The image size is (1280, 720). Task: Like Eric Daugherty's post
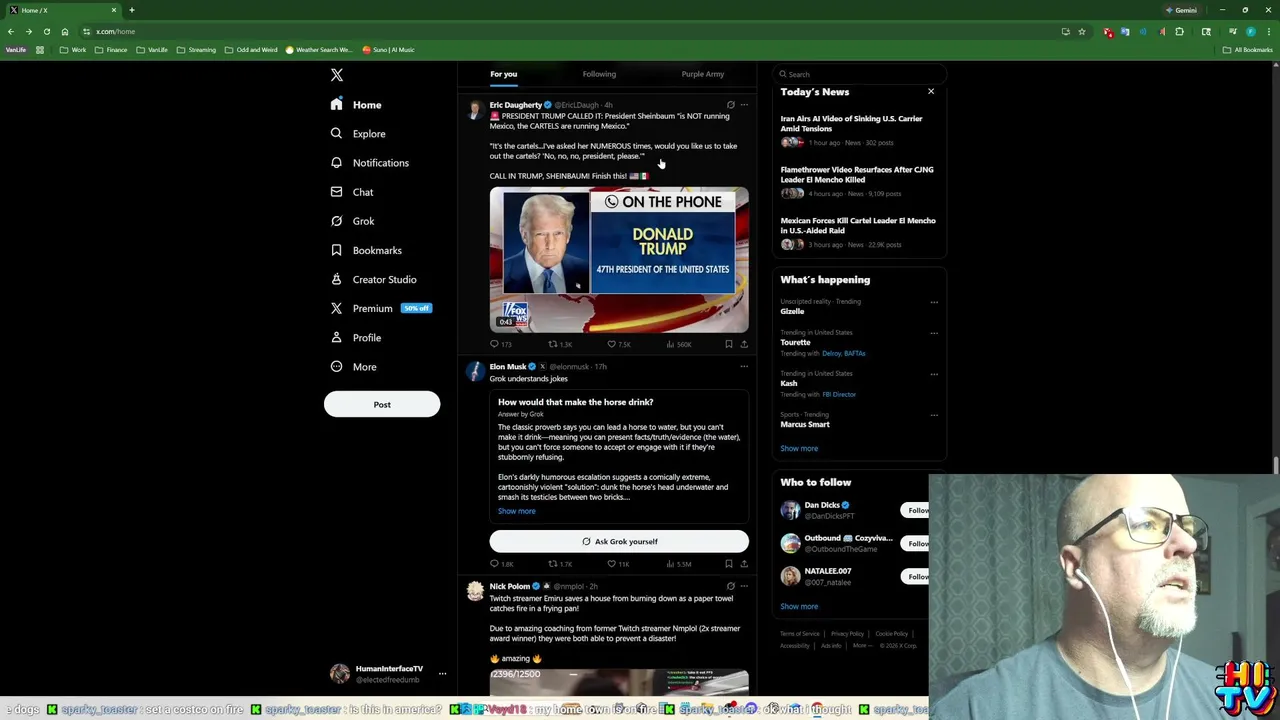tap(619, 344)
